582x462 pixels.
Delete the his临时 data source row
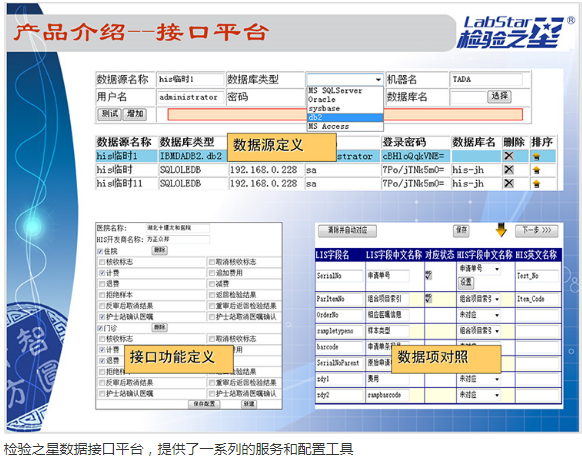[x=509, y=170]
